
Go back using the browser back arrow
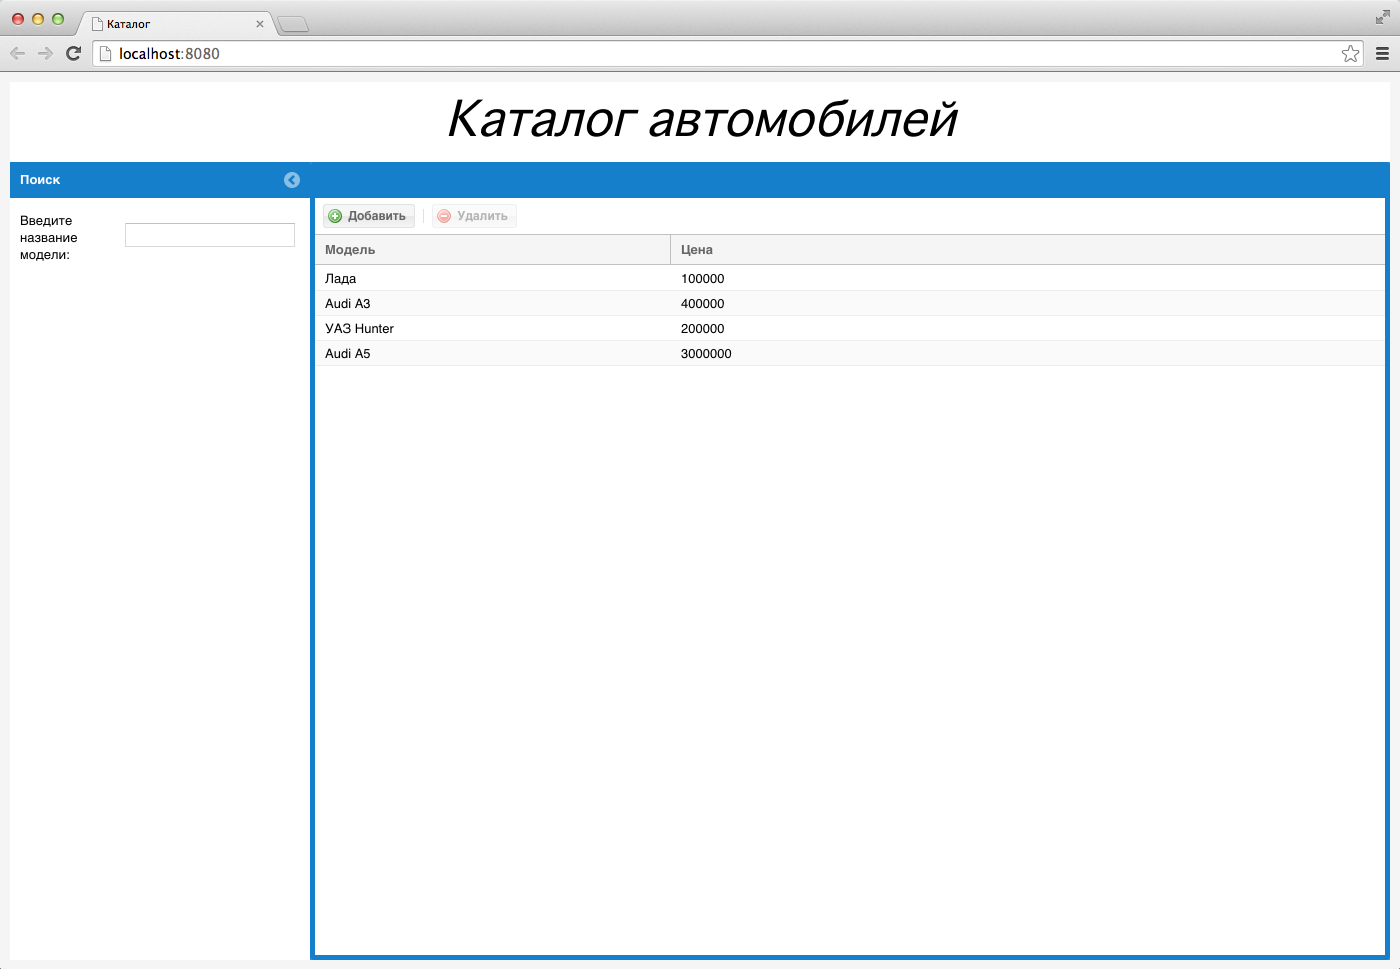pyautogui.click(x=18, y=54)
